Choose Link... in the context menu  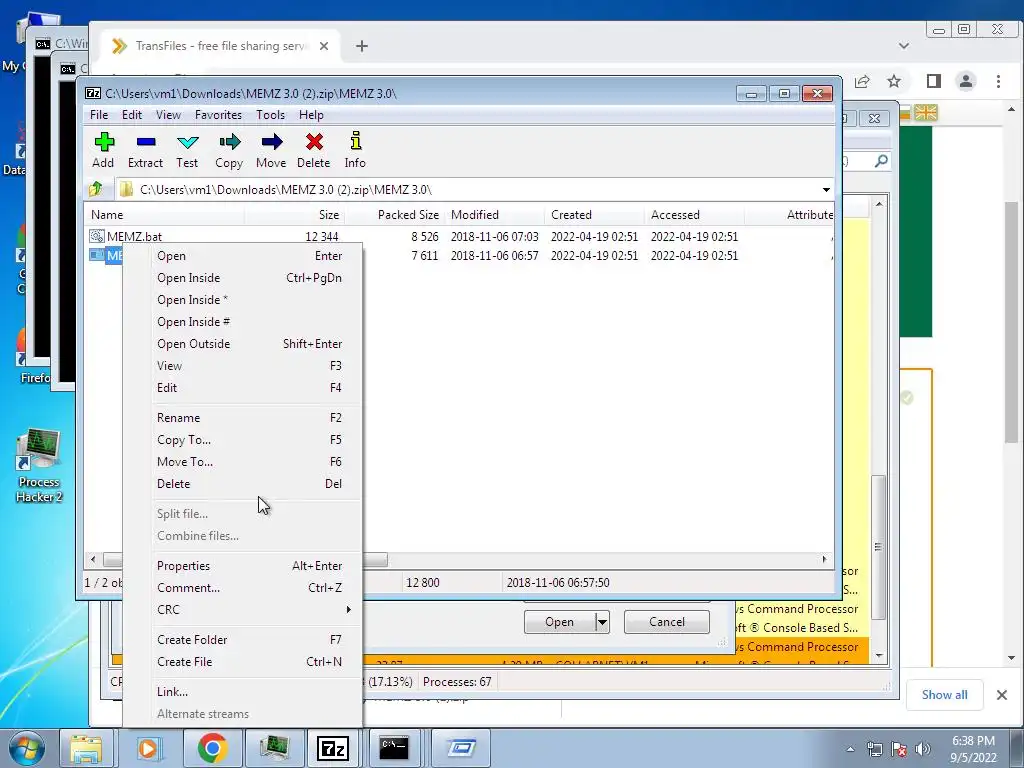[243, 692]
